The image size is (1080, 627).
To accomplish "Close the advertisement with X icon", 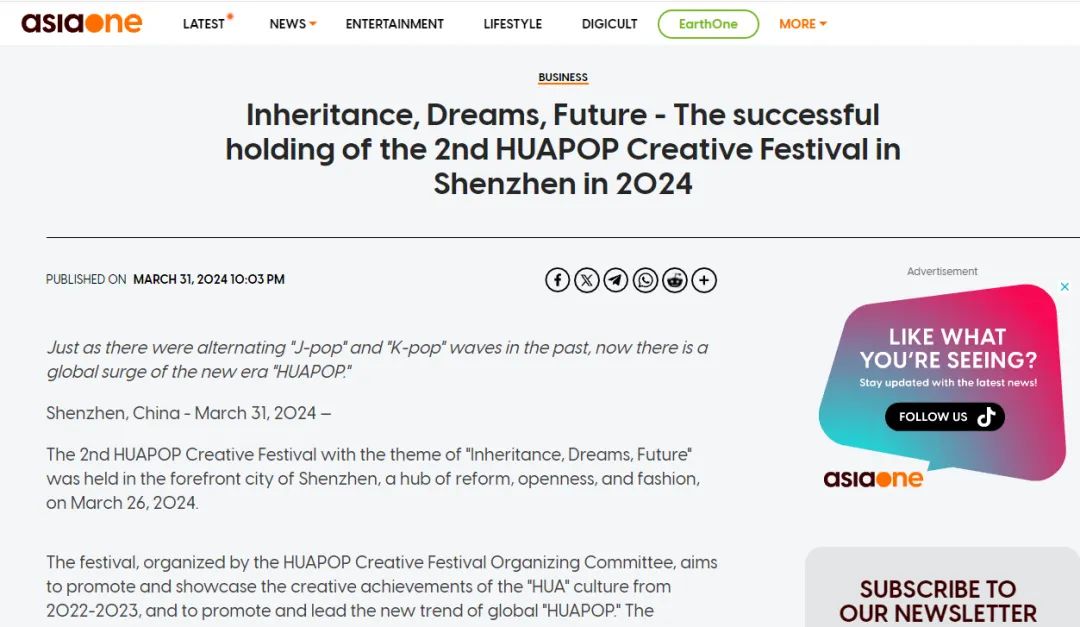I will pyautogui.click(x=1065, y=287).
